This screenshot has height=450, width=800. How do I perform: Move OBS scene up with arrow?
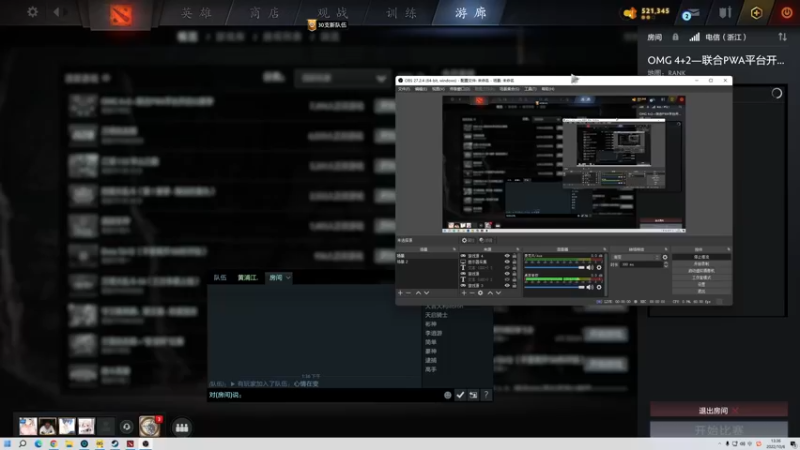point(418,293)
